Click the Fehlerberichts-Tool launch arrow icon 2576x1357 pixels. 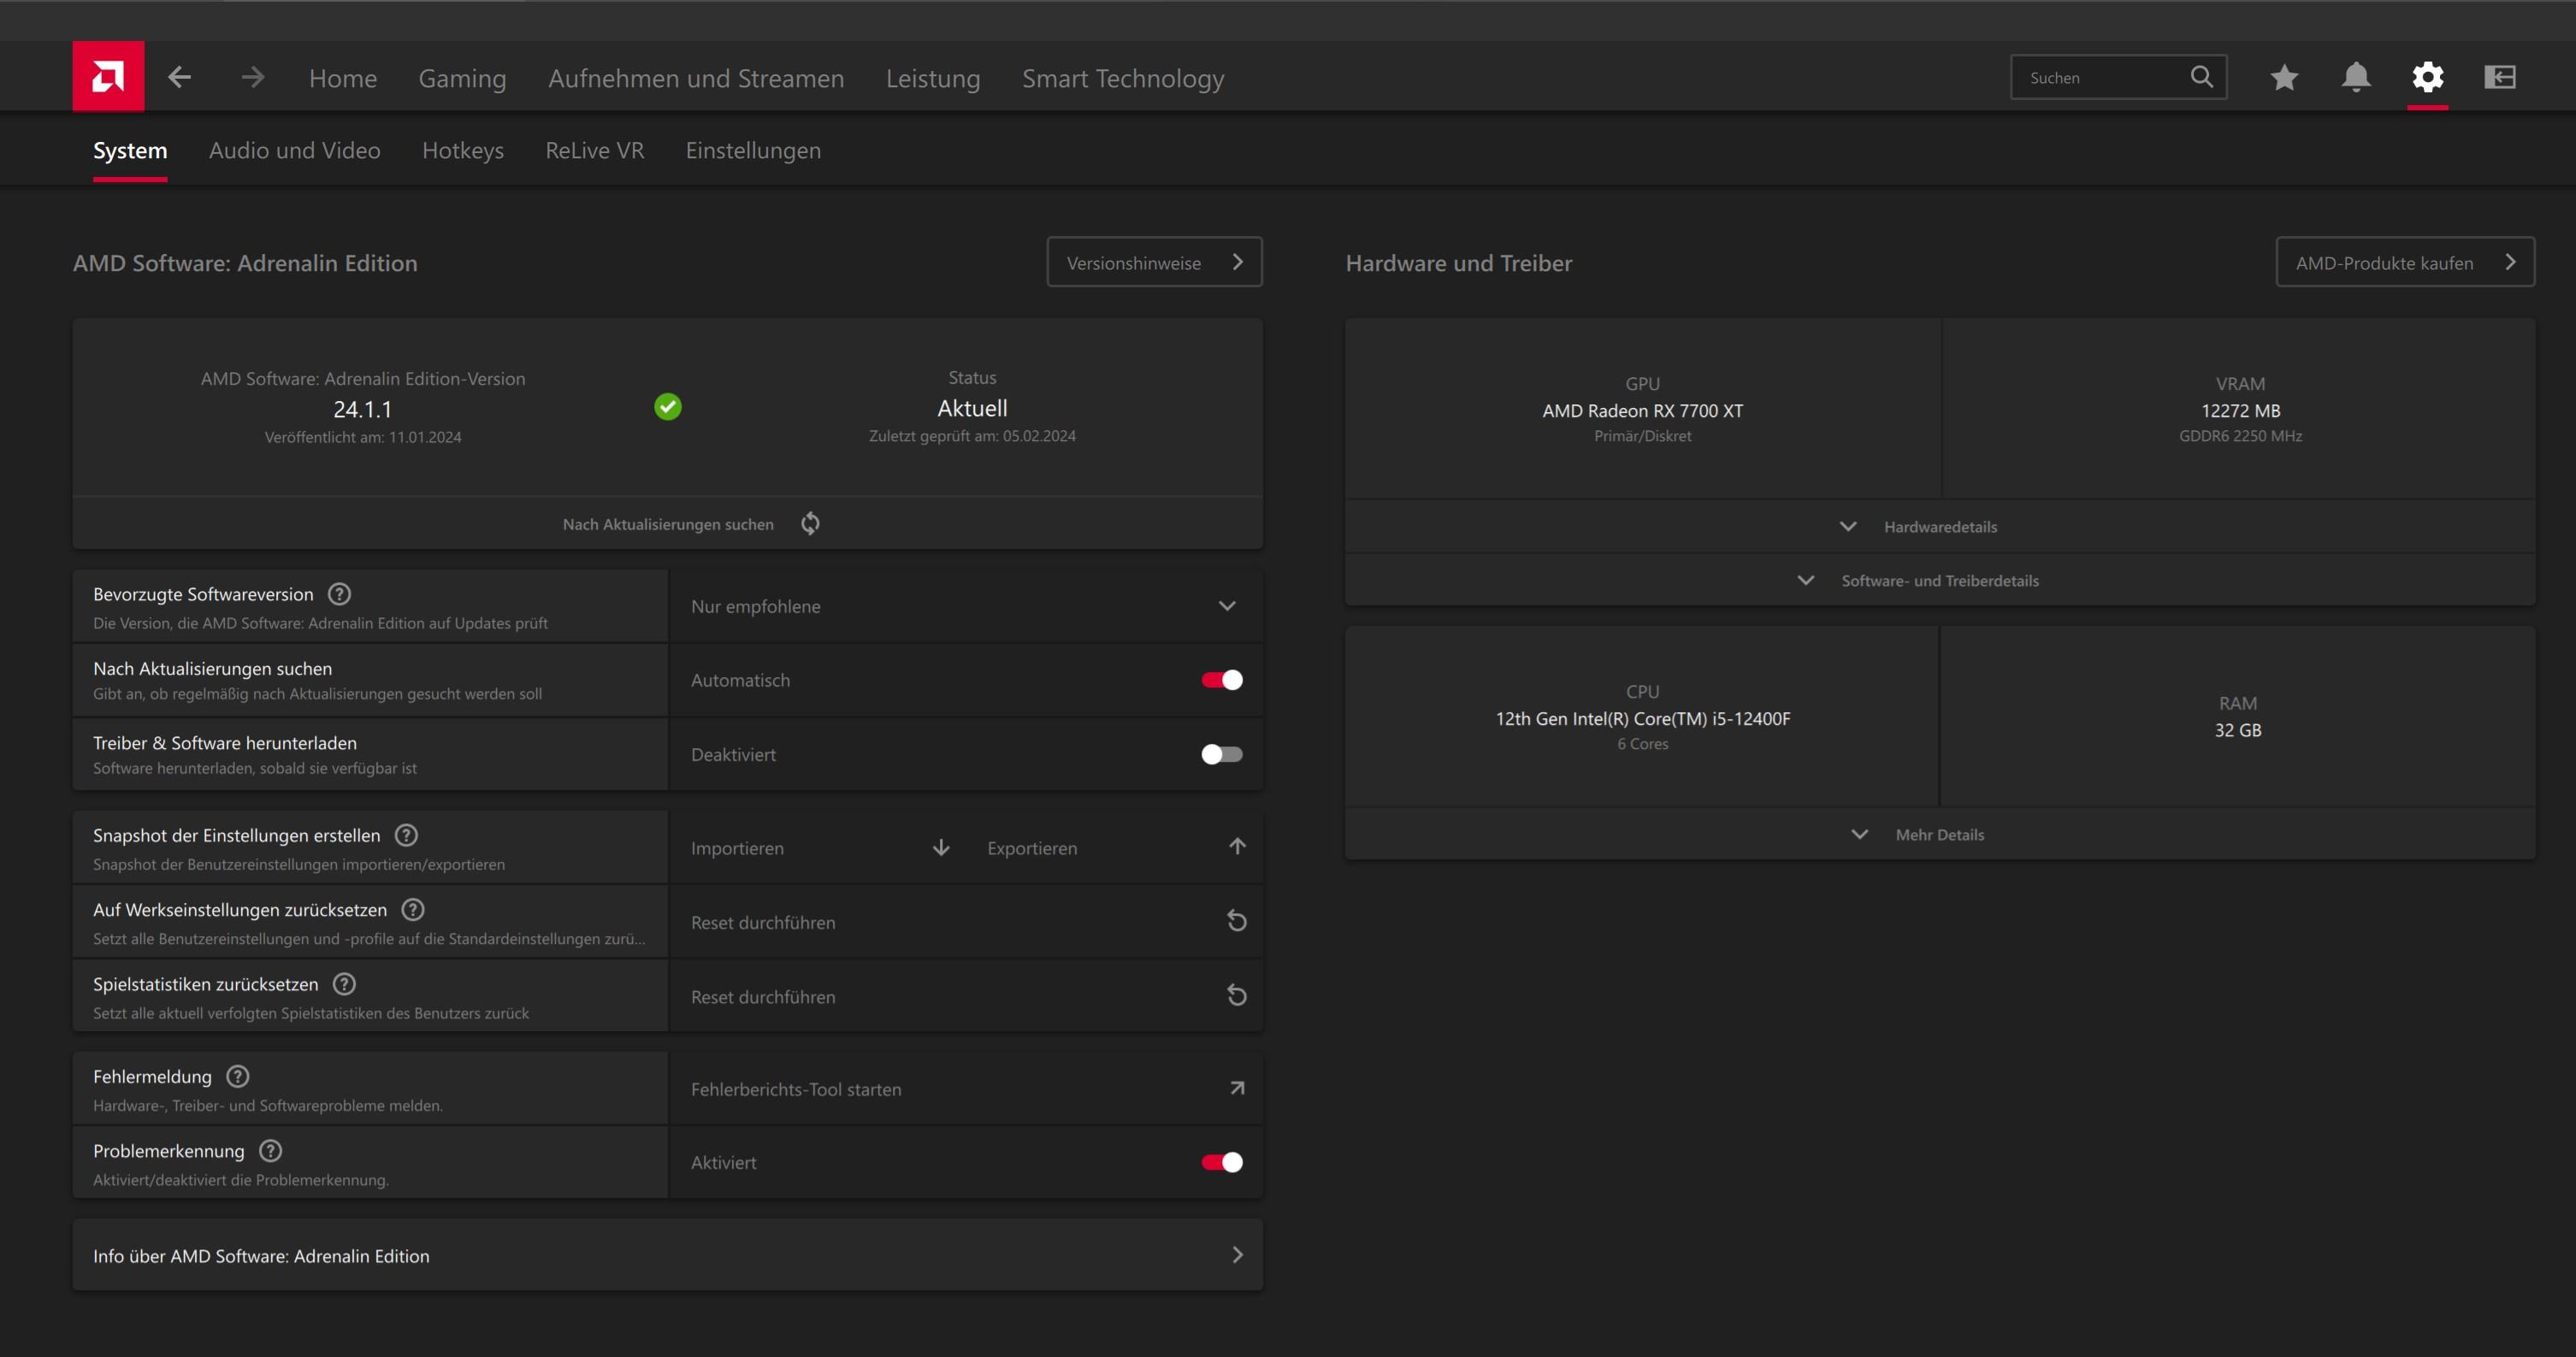click(1237, 1088)
